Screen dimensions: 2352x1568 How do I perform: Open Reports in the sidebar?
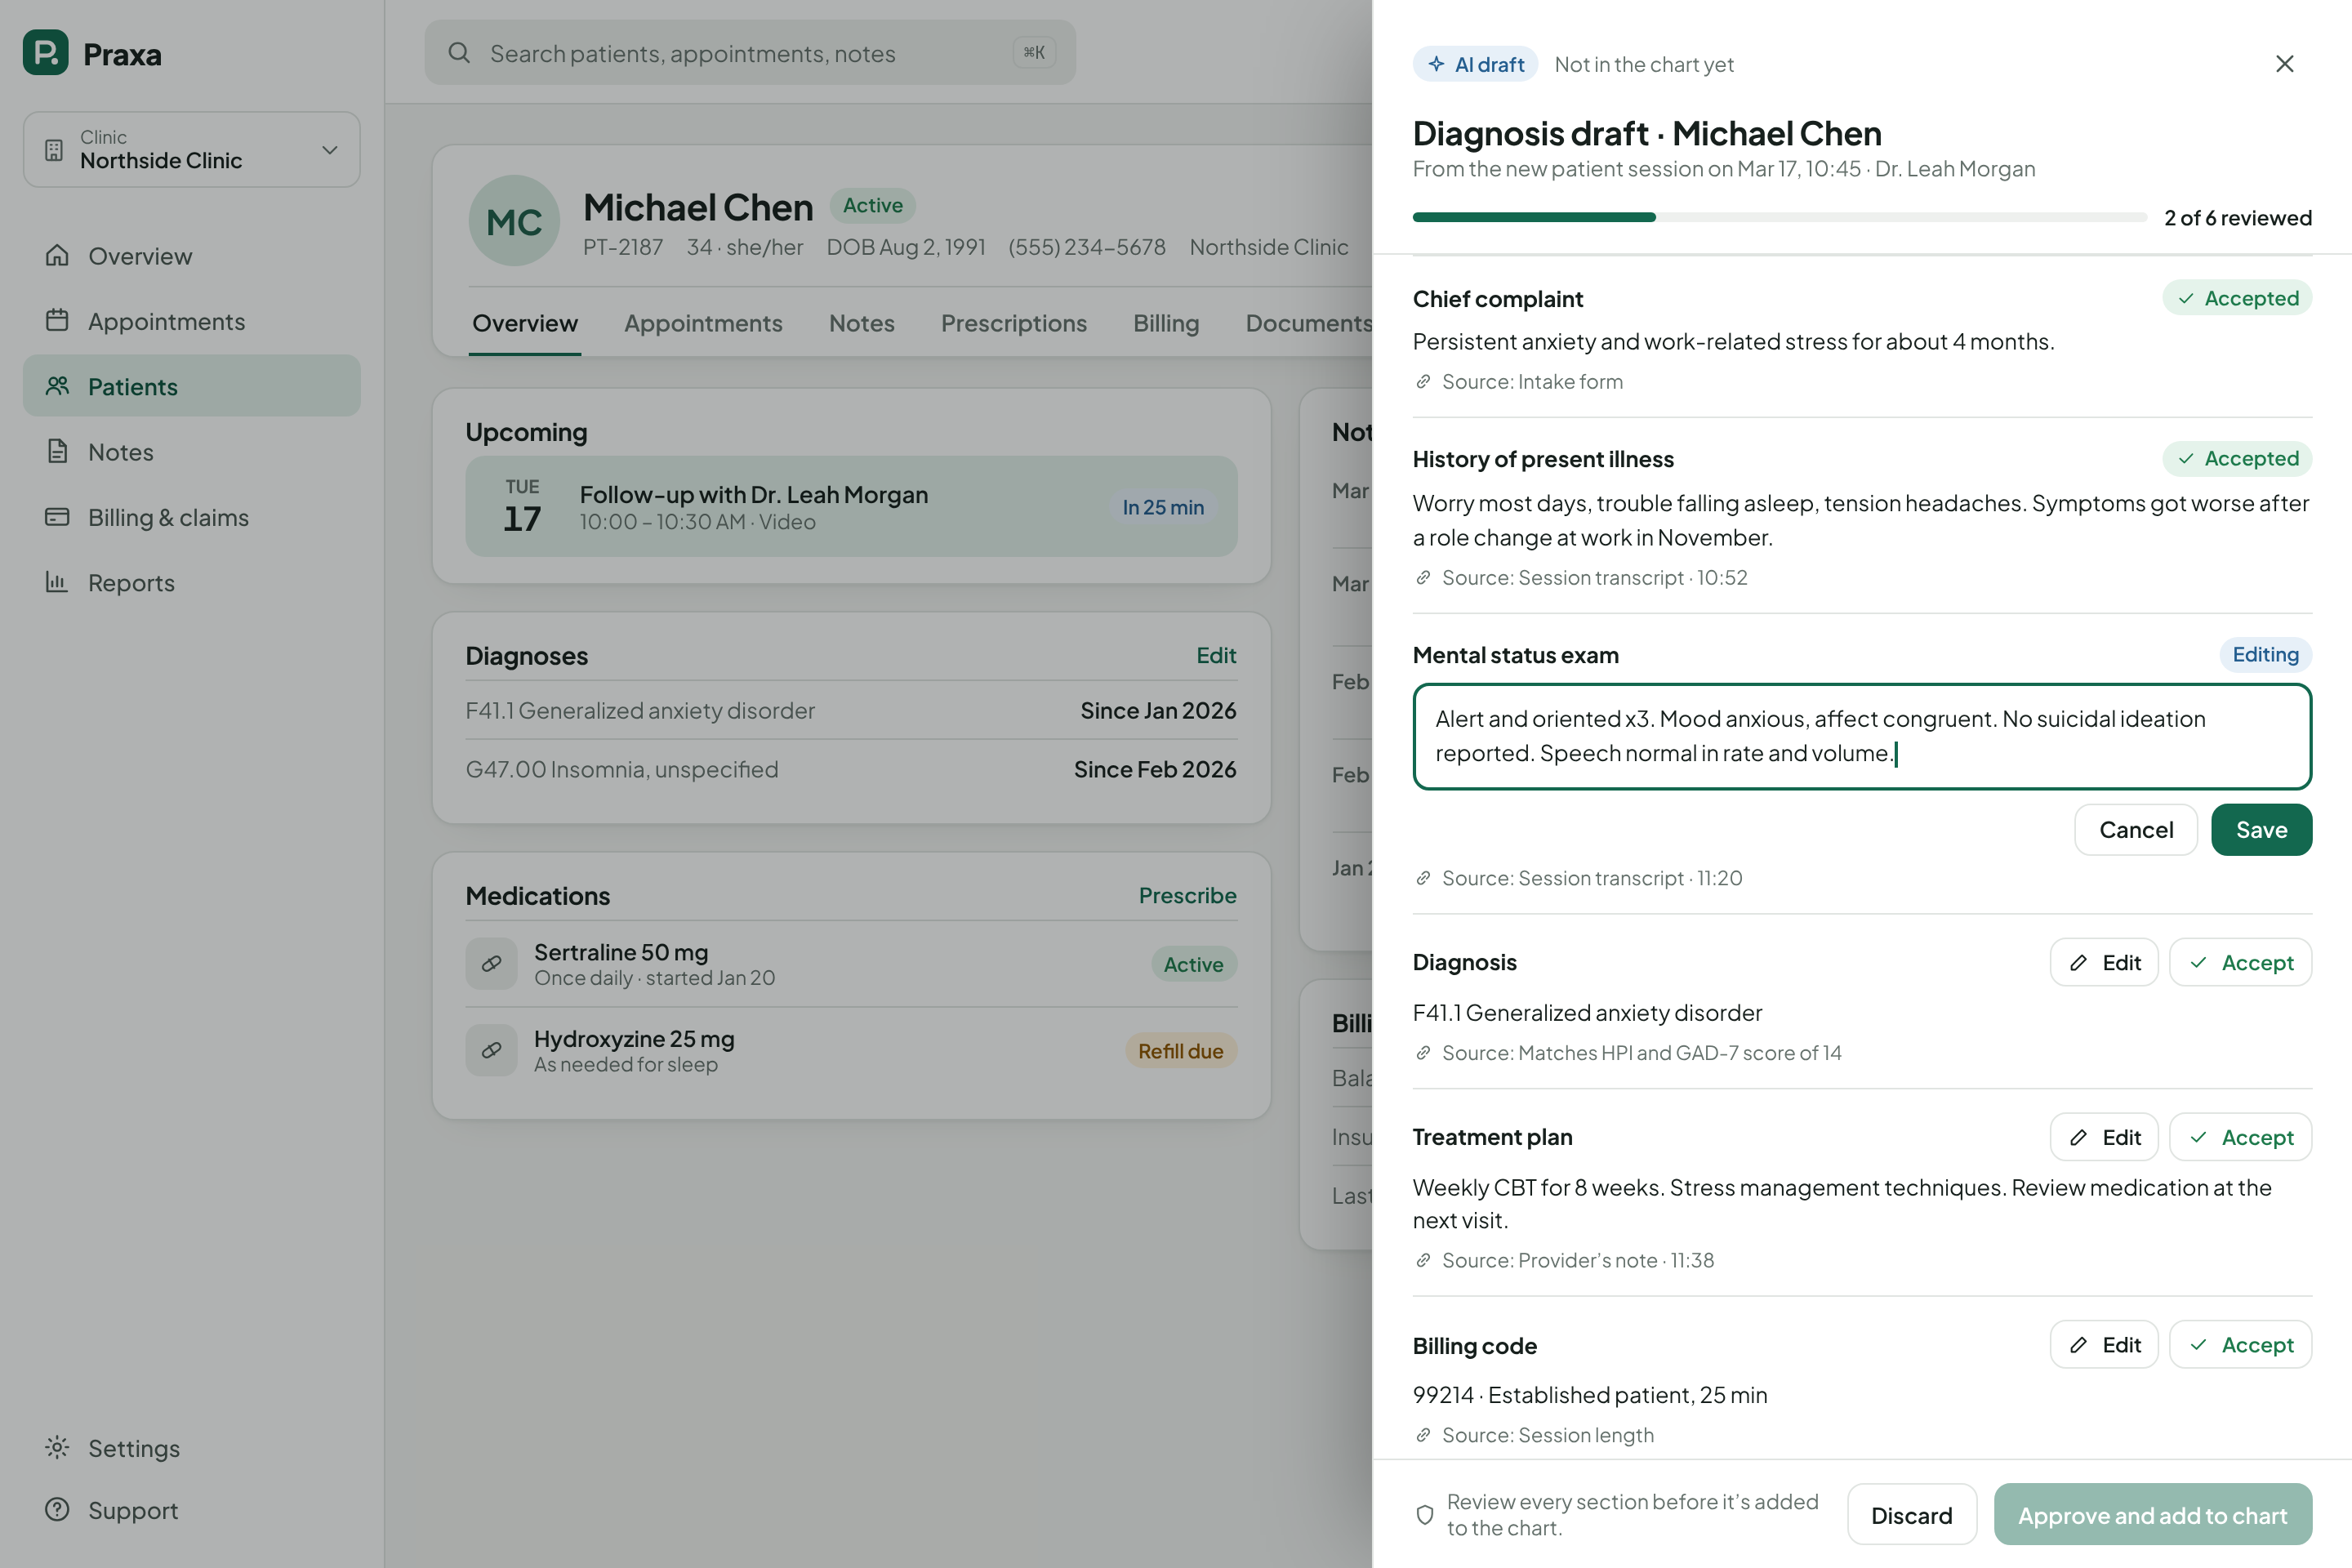click(x=191, y=582)
